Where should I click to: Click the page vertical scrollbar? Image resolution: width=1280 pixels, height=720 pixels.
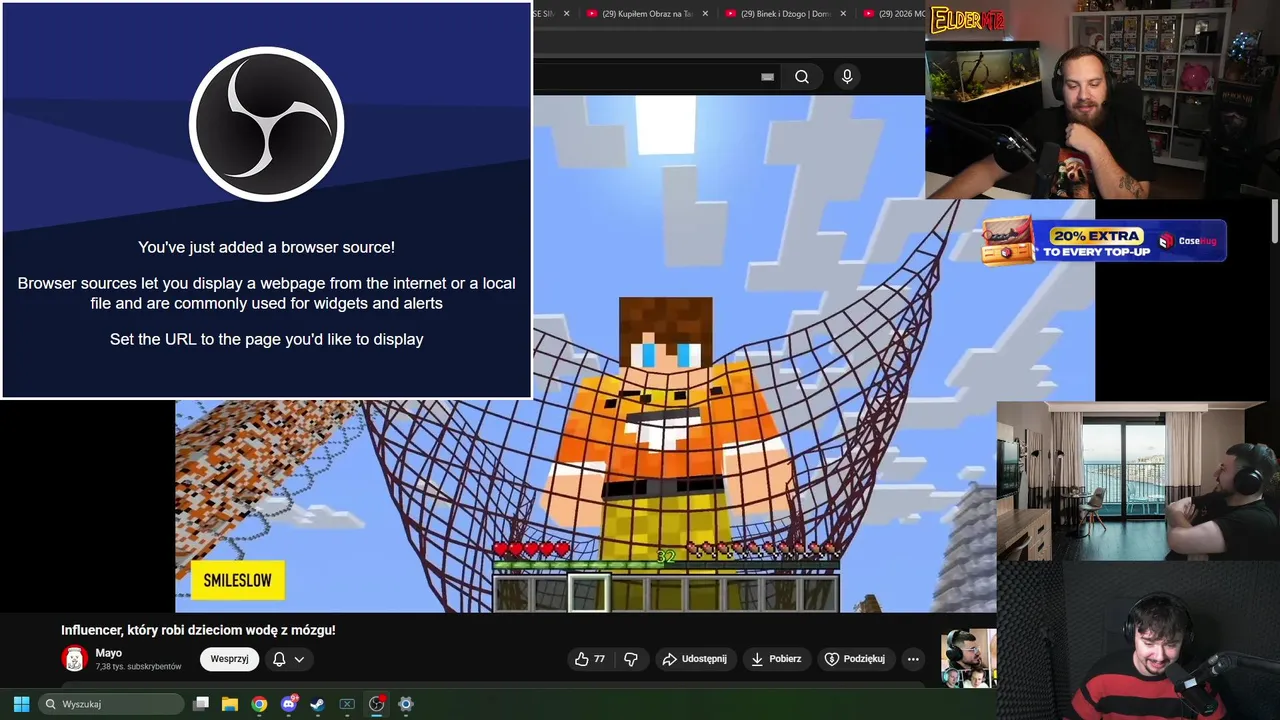(1275, 220)
